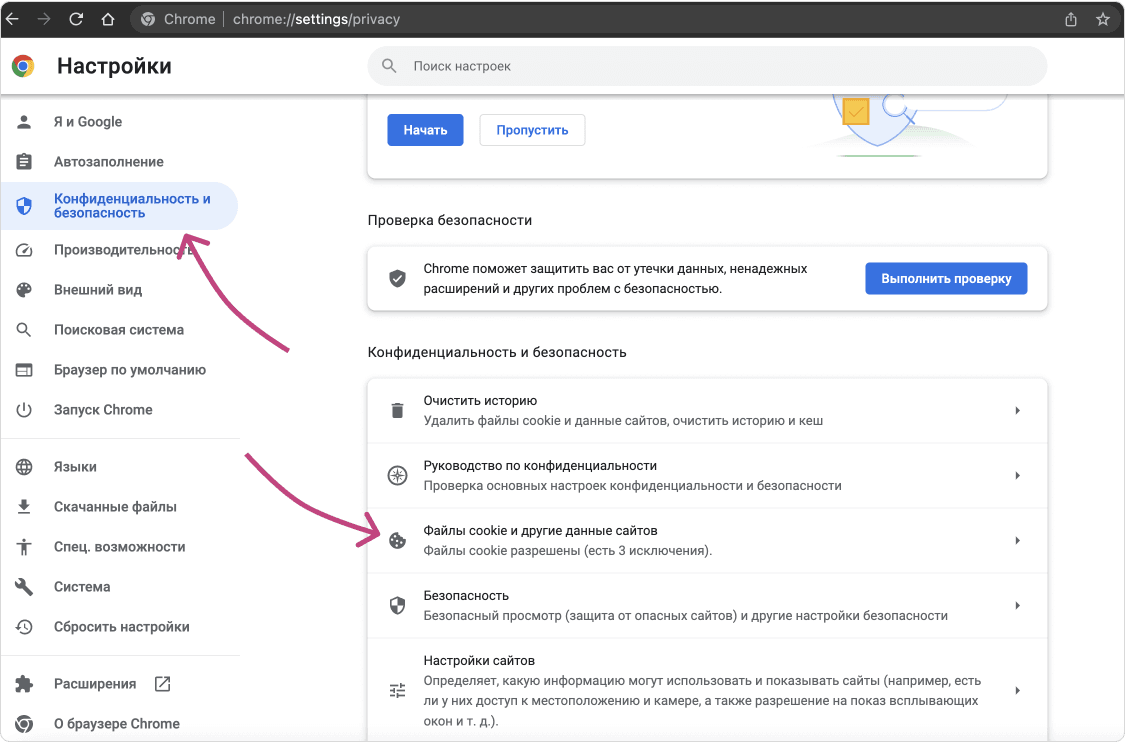The image size is (1125, 742).
Task: Select the power icon beside Запуск Chrome
Action: [x=23, y=409]
